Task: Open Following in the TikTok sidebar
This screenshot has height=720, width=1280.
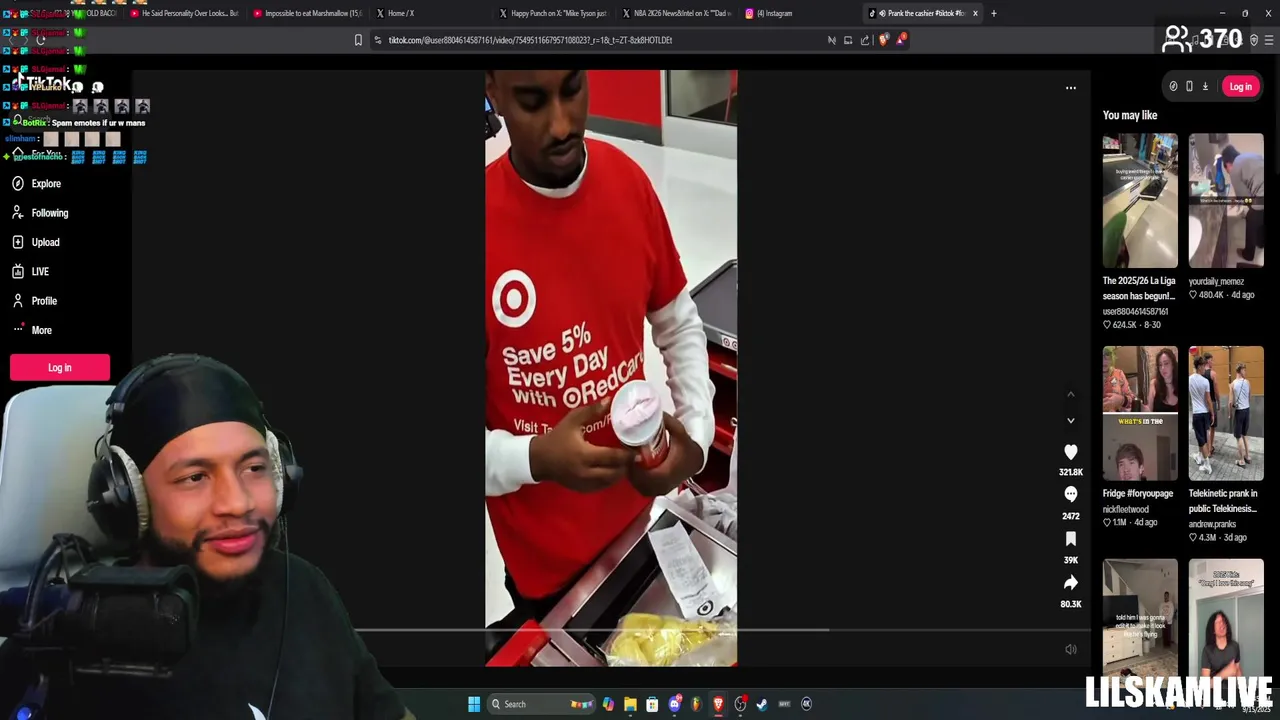Action: [x=50, y=213]
